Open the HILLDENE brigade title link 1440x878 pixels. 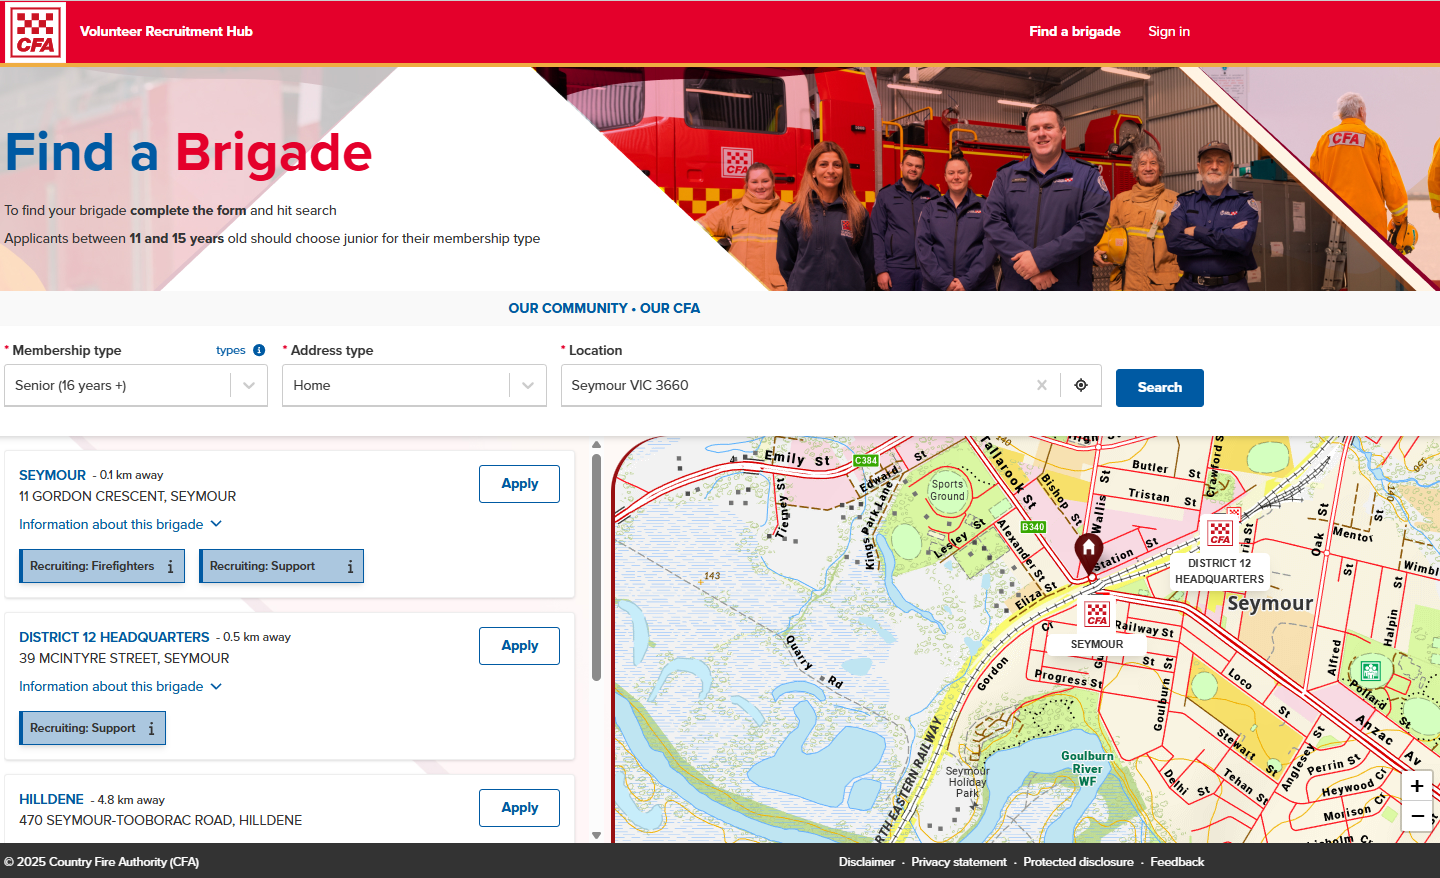pyautogui.click(x=51, y=799)
